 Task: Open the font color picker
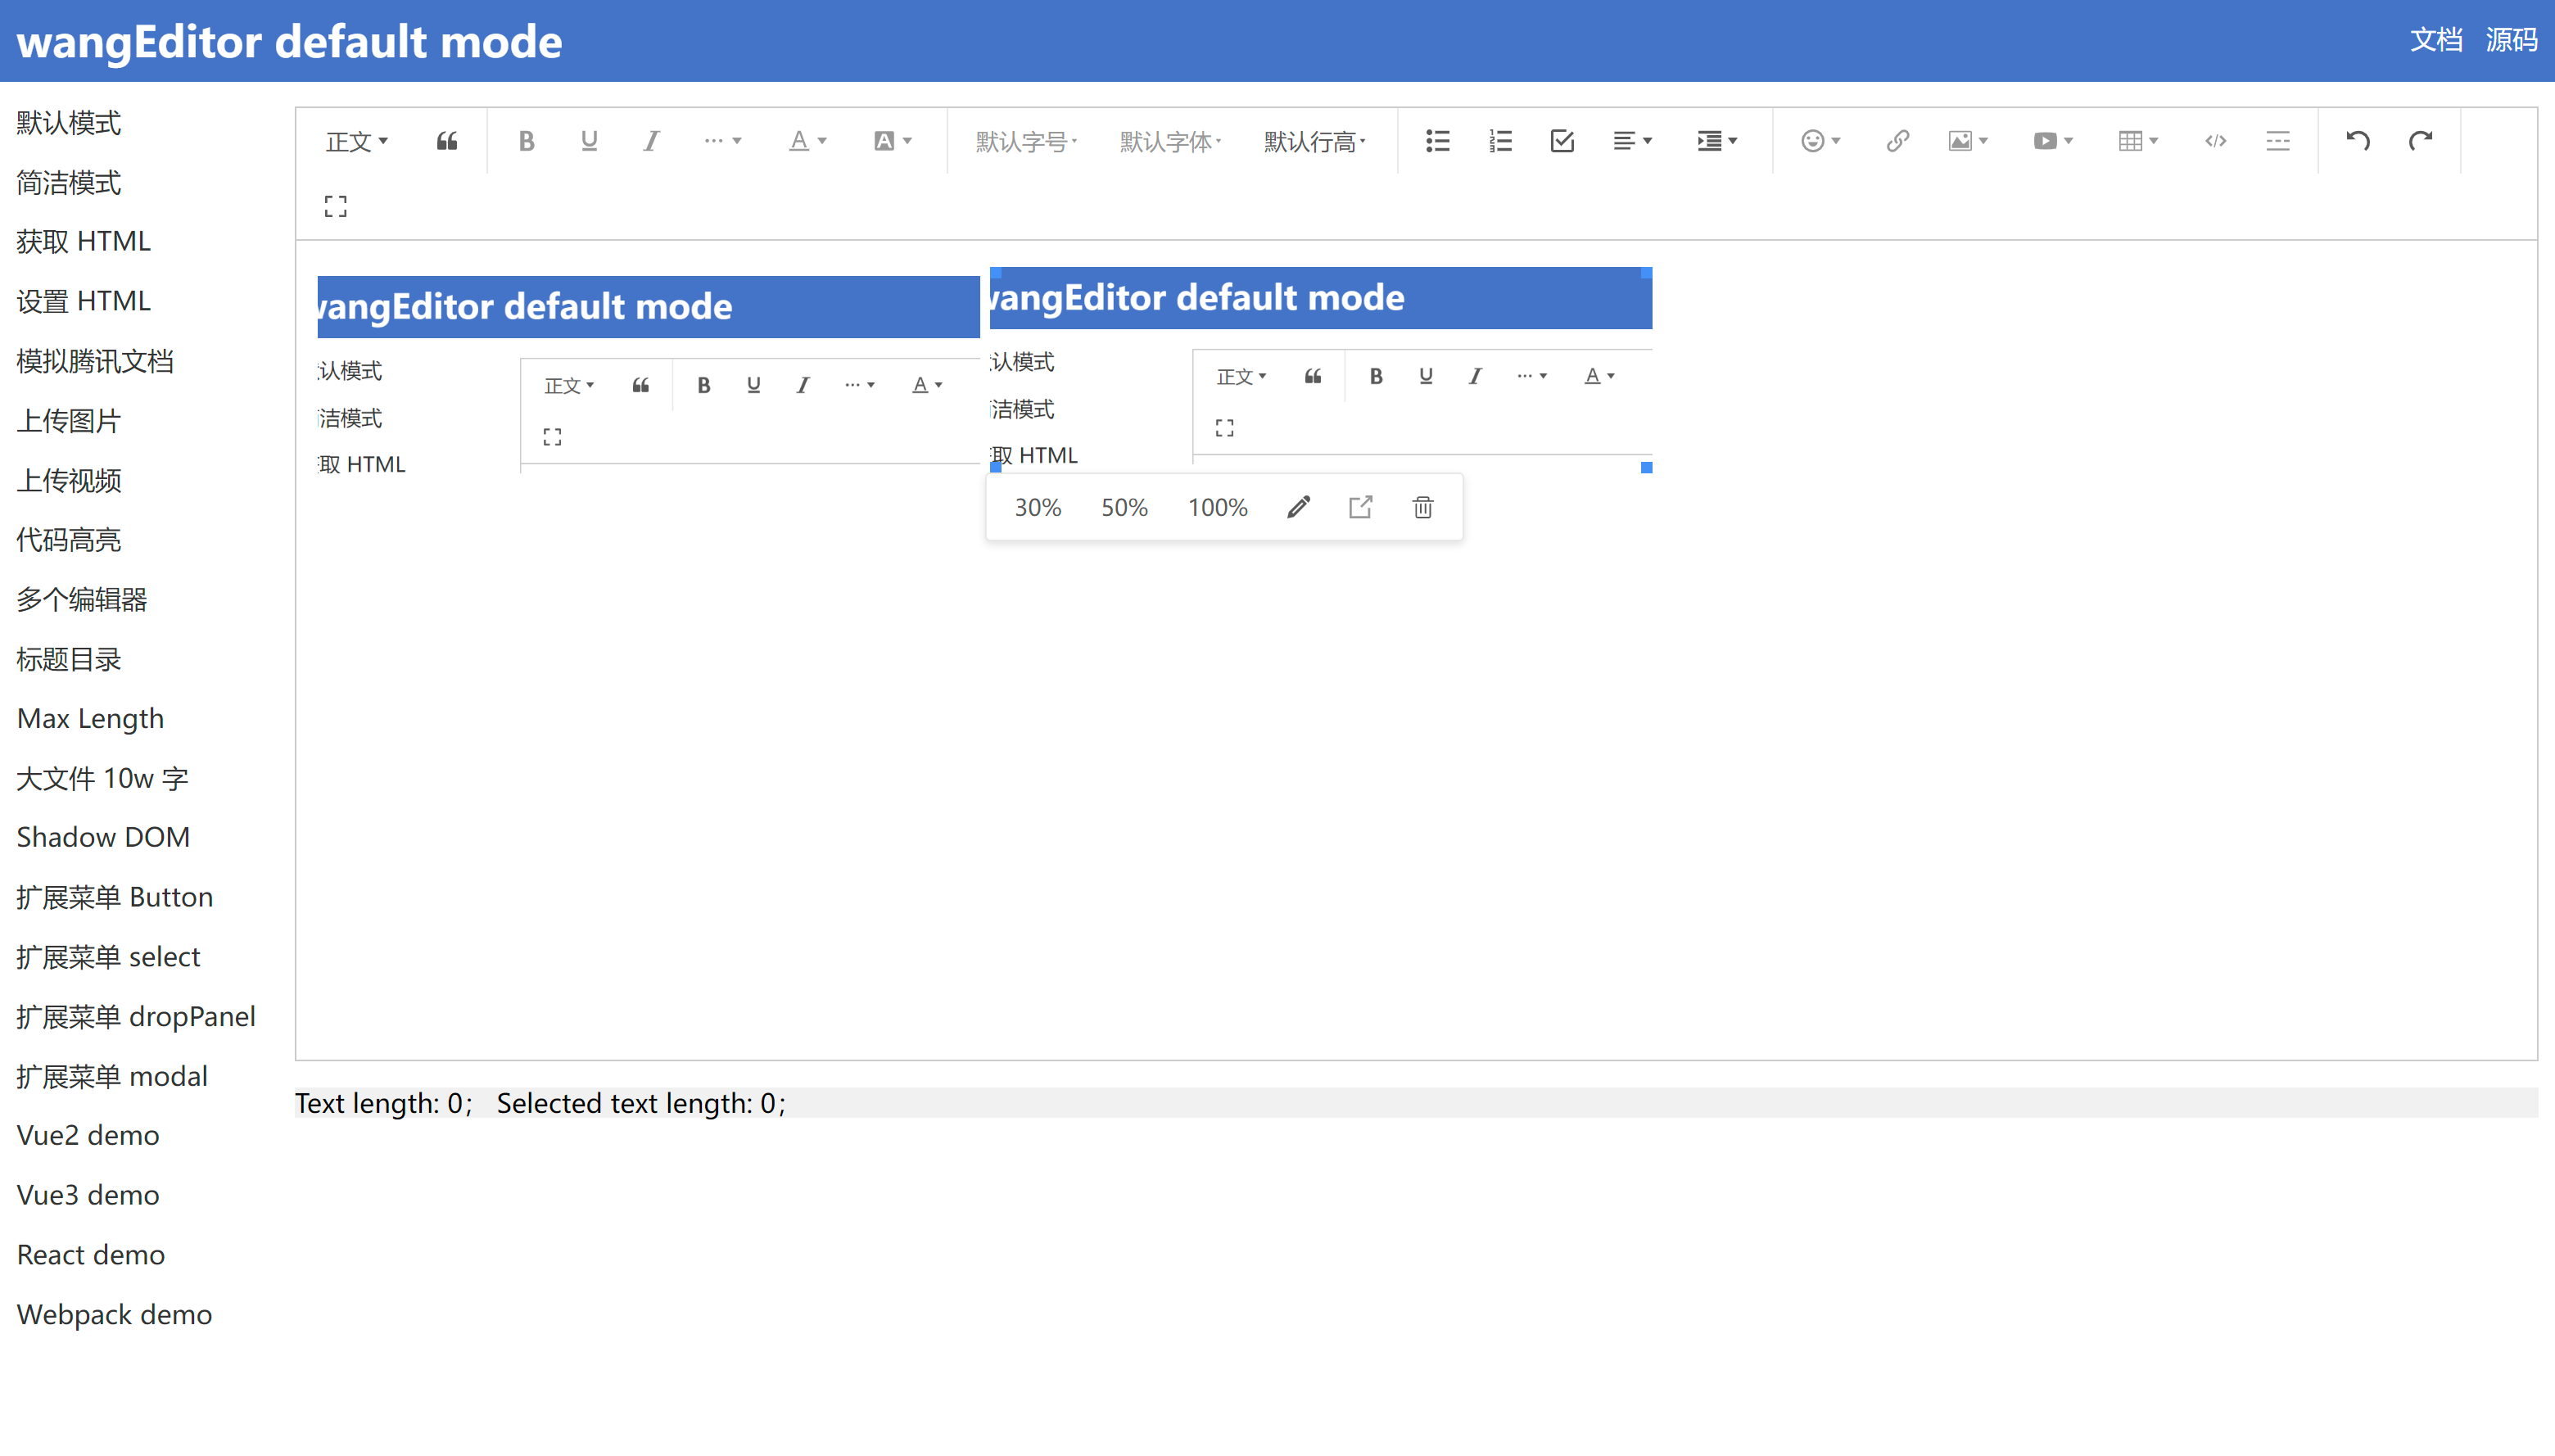[x=807, y=141]
